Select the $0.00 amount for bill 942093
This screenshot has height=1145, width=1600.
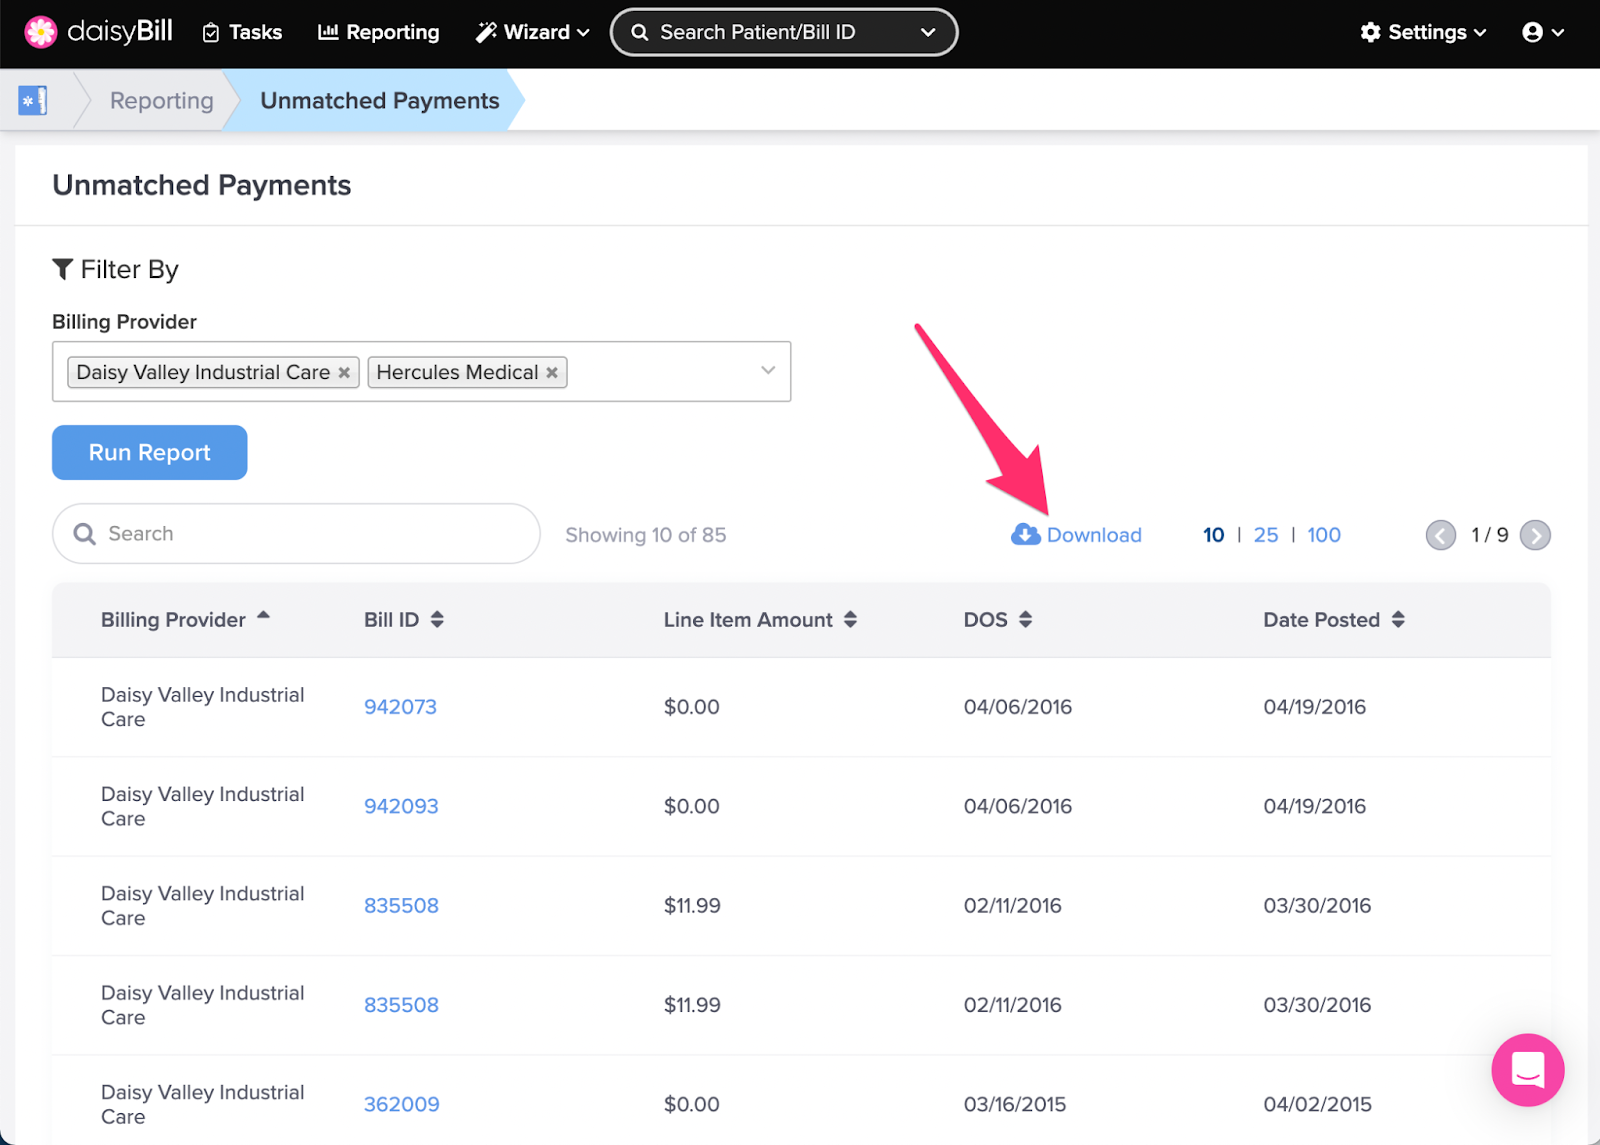pos(691,806)
